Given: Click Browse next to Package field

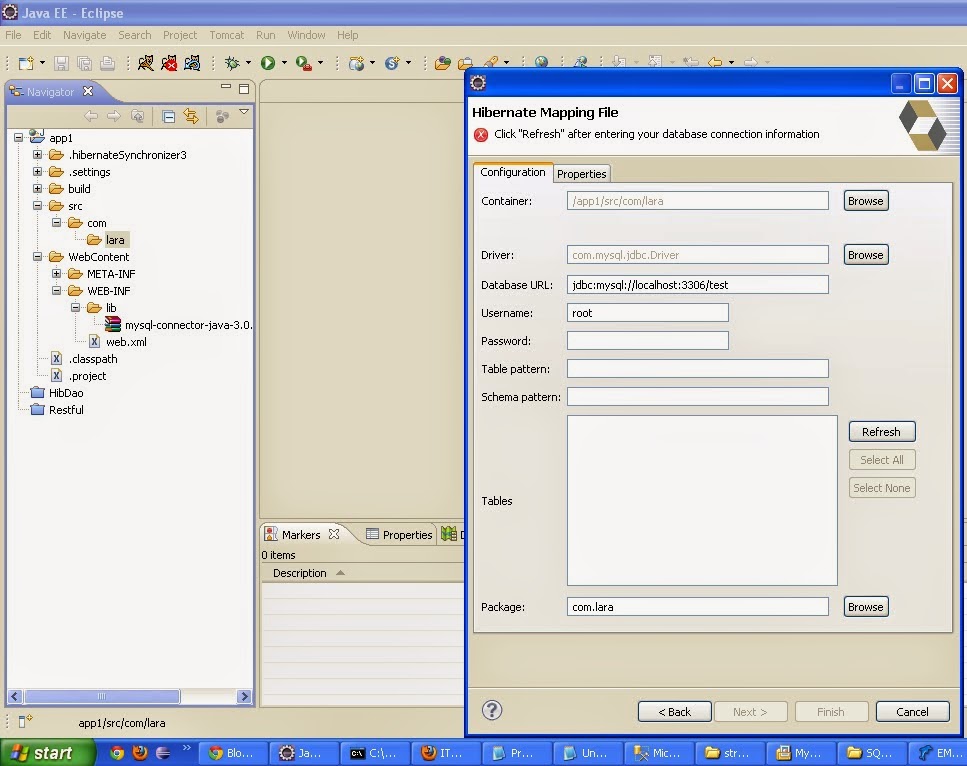Looking at the screenshot, I should coord(865,607).
